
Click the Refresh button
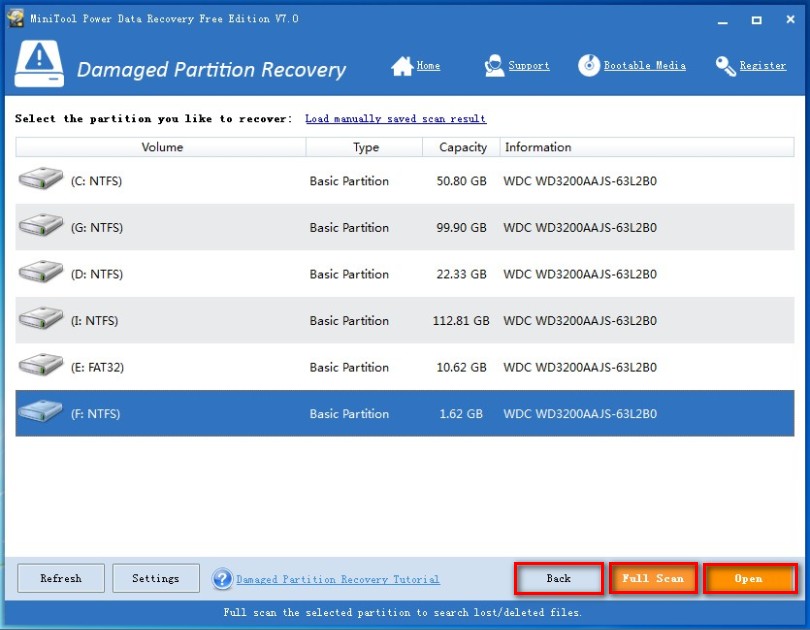click(x=61, y=578)
